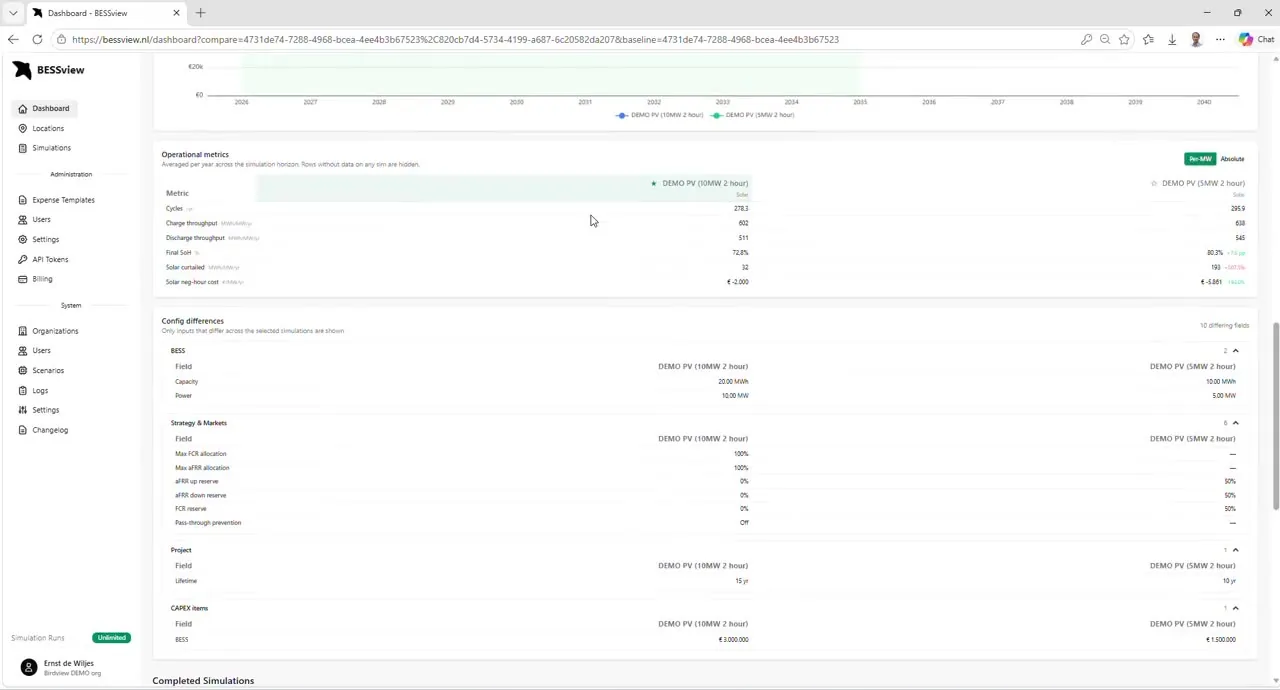Screen dimensions: 1280x690
Task: Set DEMO PV 5MW as baseline star
Action: tap(1153, 183)
